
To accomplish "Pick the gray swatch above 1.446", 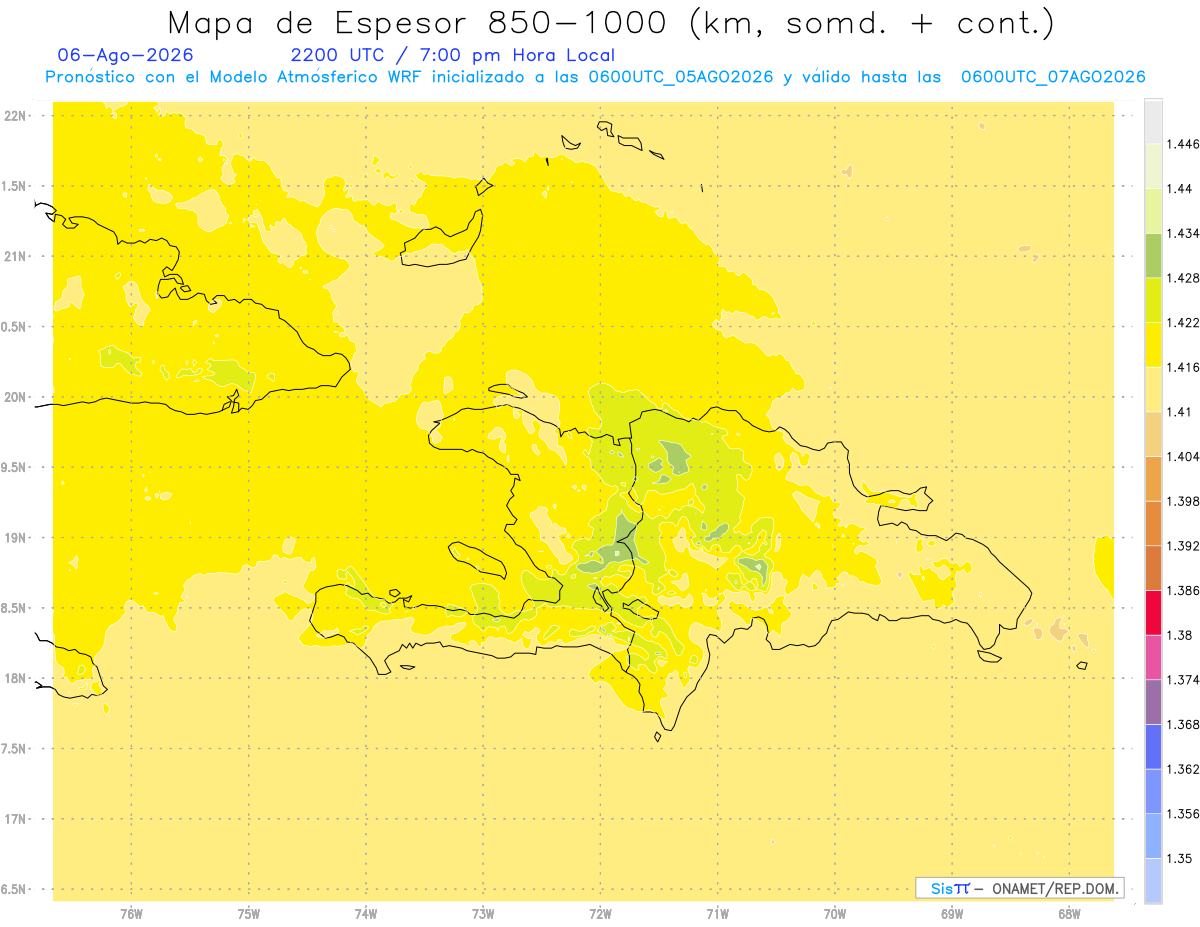I will [1153, 122].
